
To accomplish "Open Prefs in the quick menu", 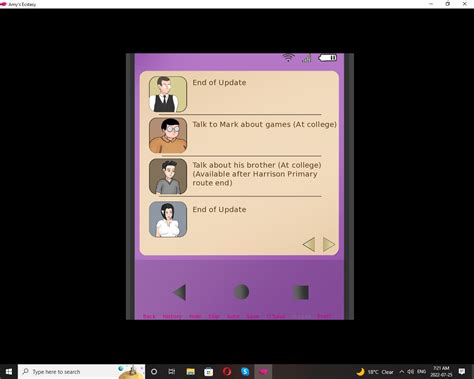I will [x=324, y=316].
